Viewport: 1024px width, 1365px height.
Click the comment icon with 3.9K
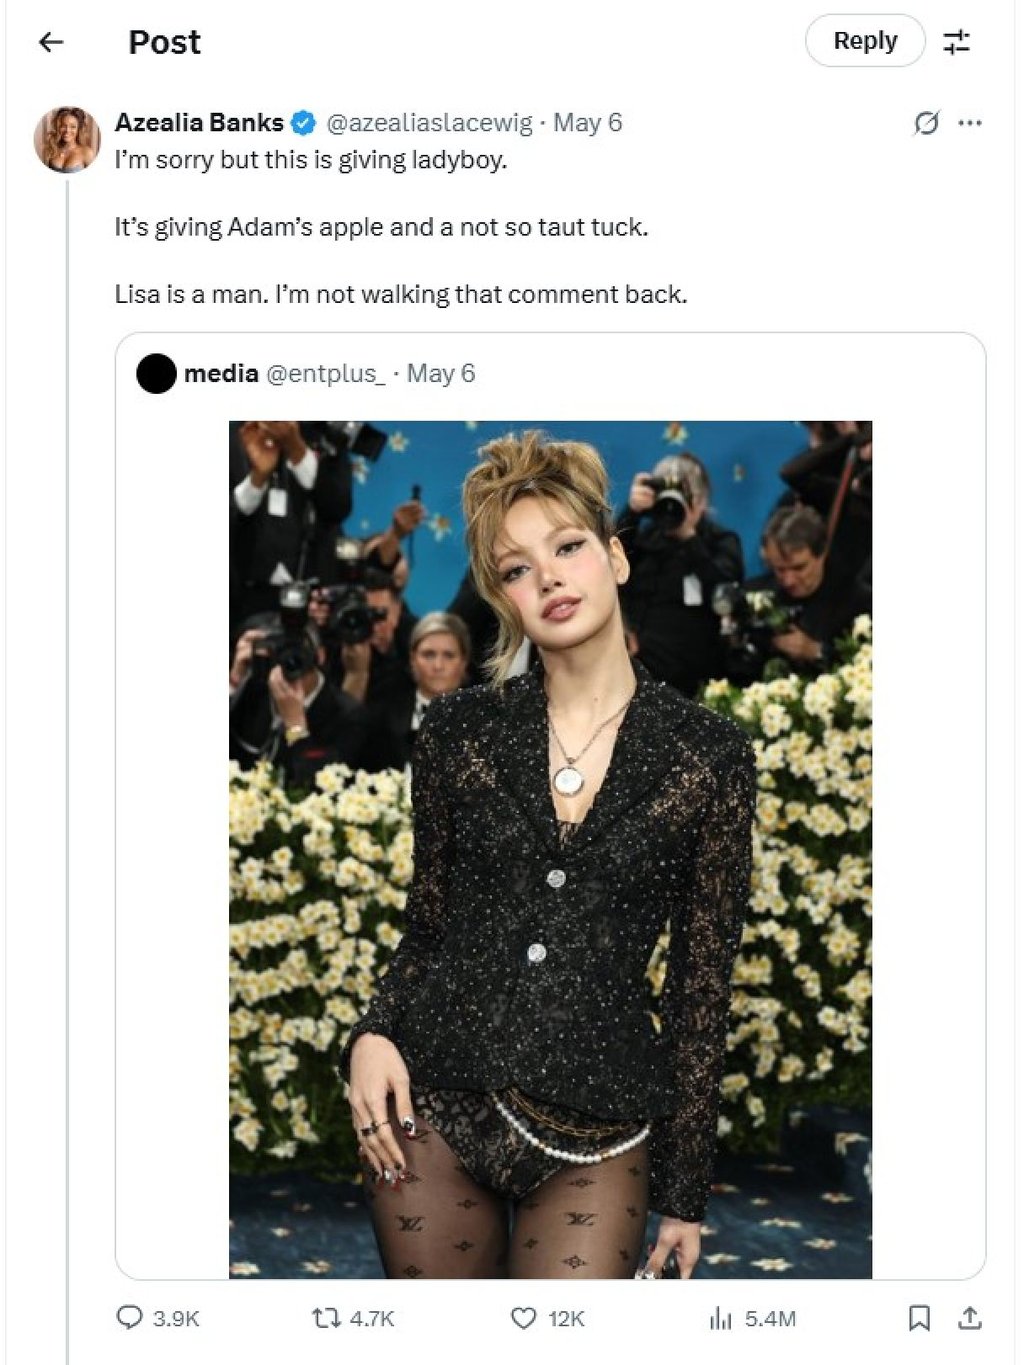pyautogui.click(x=130, y=1318)
